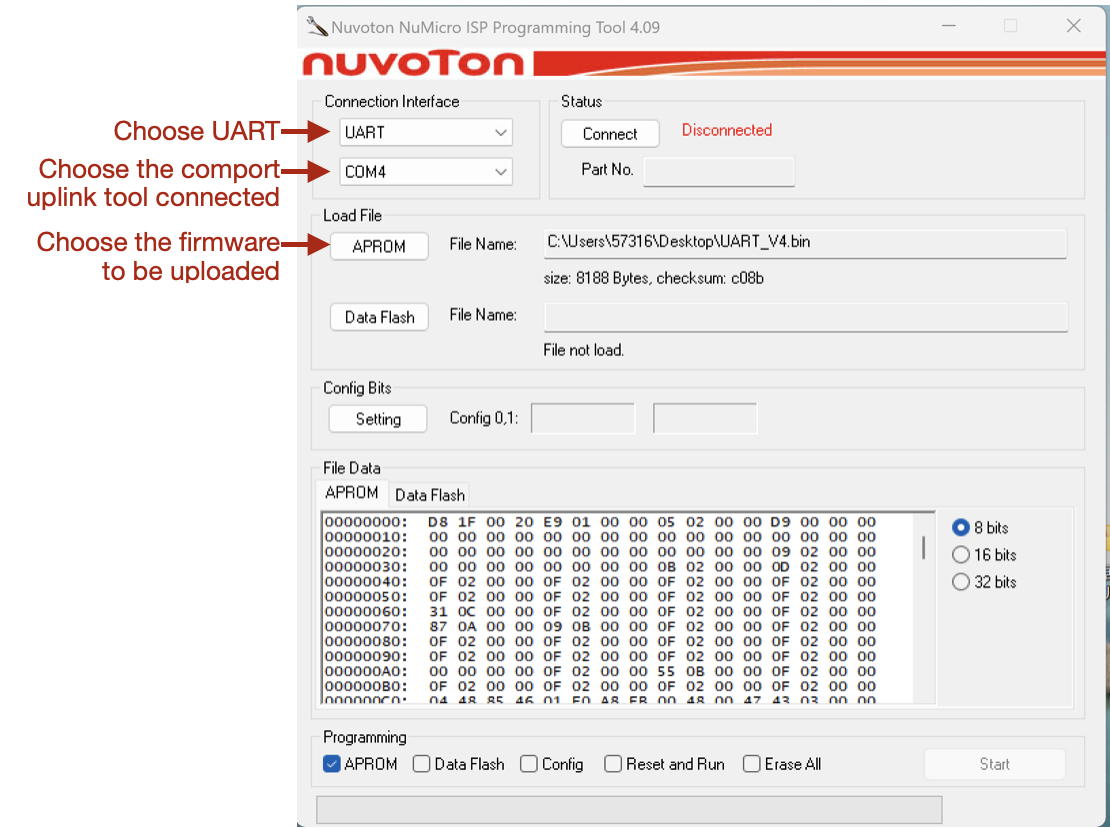Uncheck the APROM programming checkbox

333,764
